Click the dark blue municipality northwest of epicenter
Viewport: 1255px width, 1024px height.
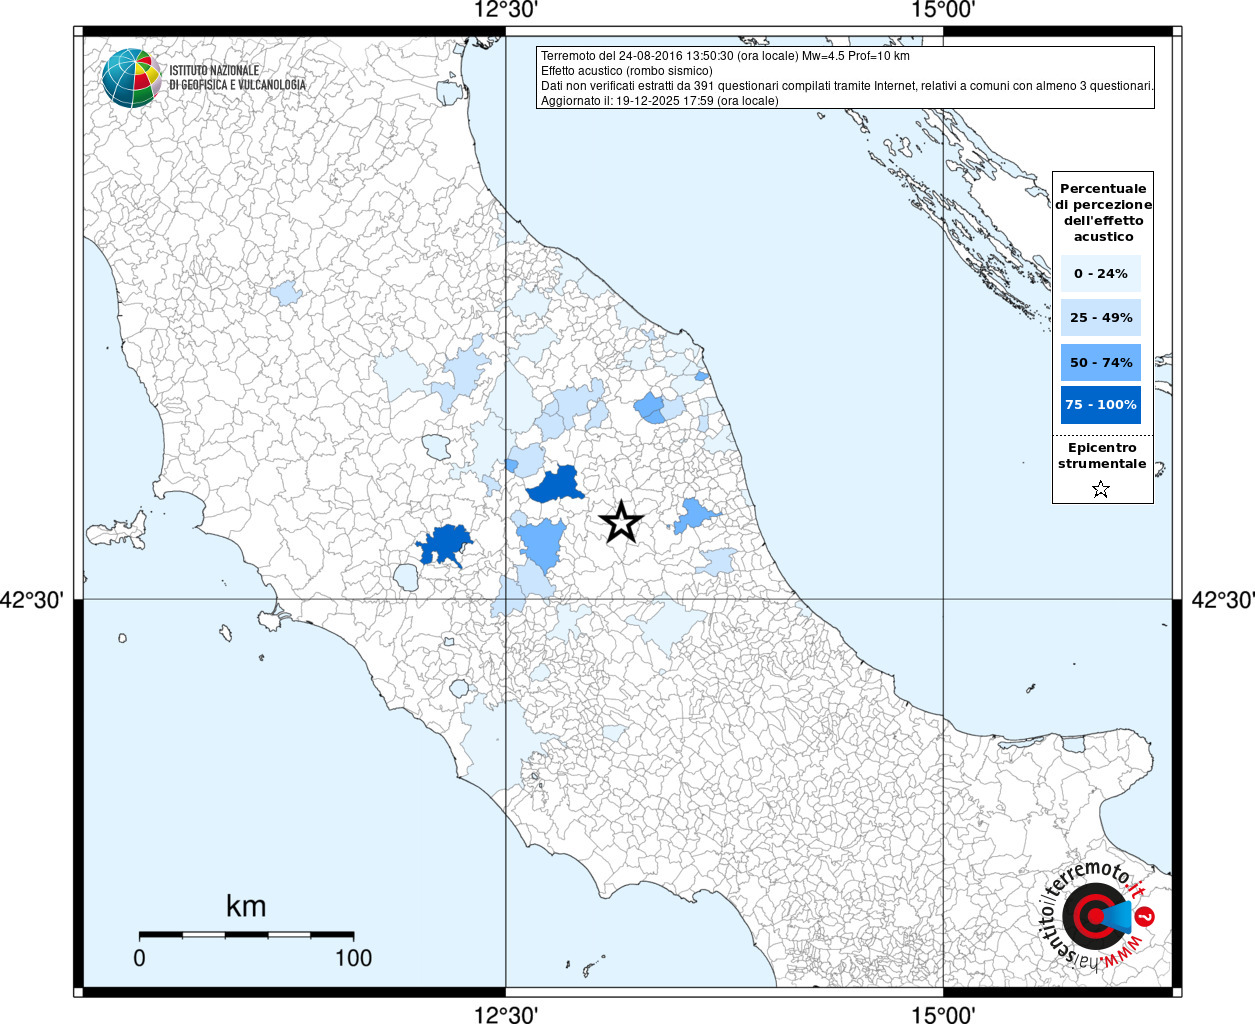tap(556, 486)
